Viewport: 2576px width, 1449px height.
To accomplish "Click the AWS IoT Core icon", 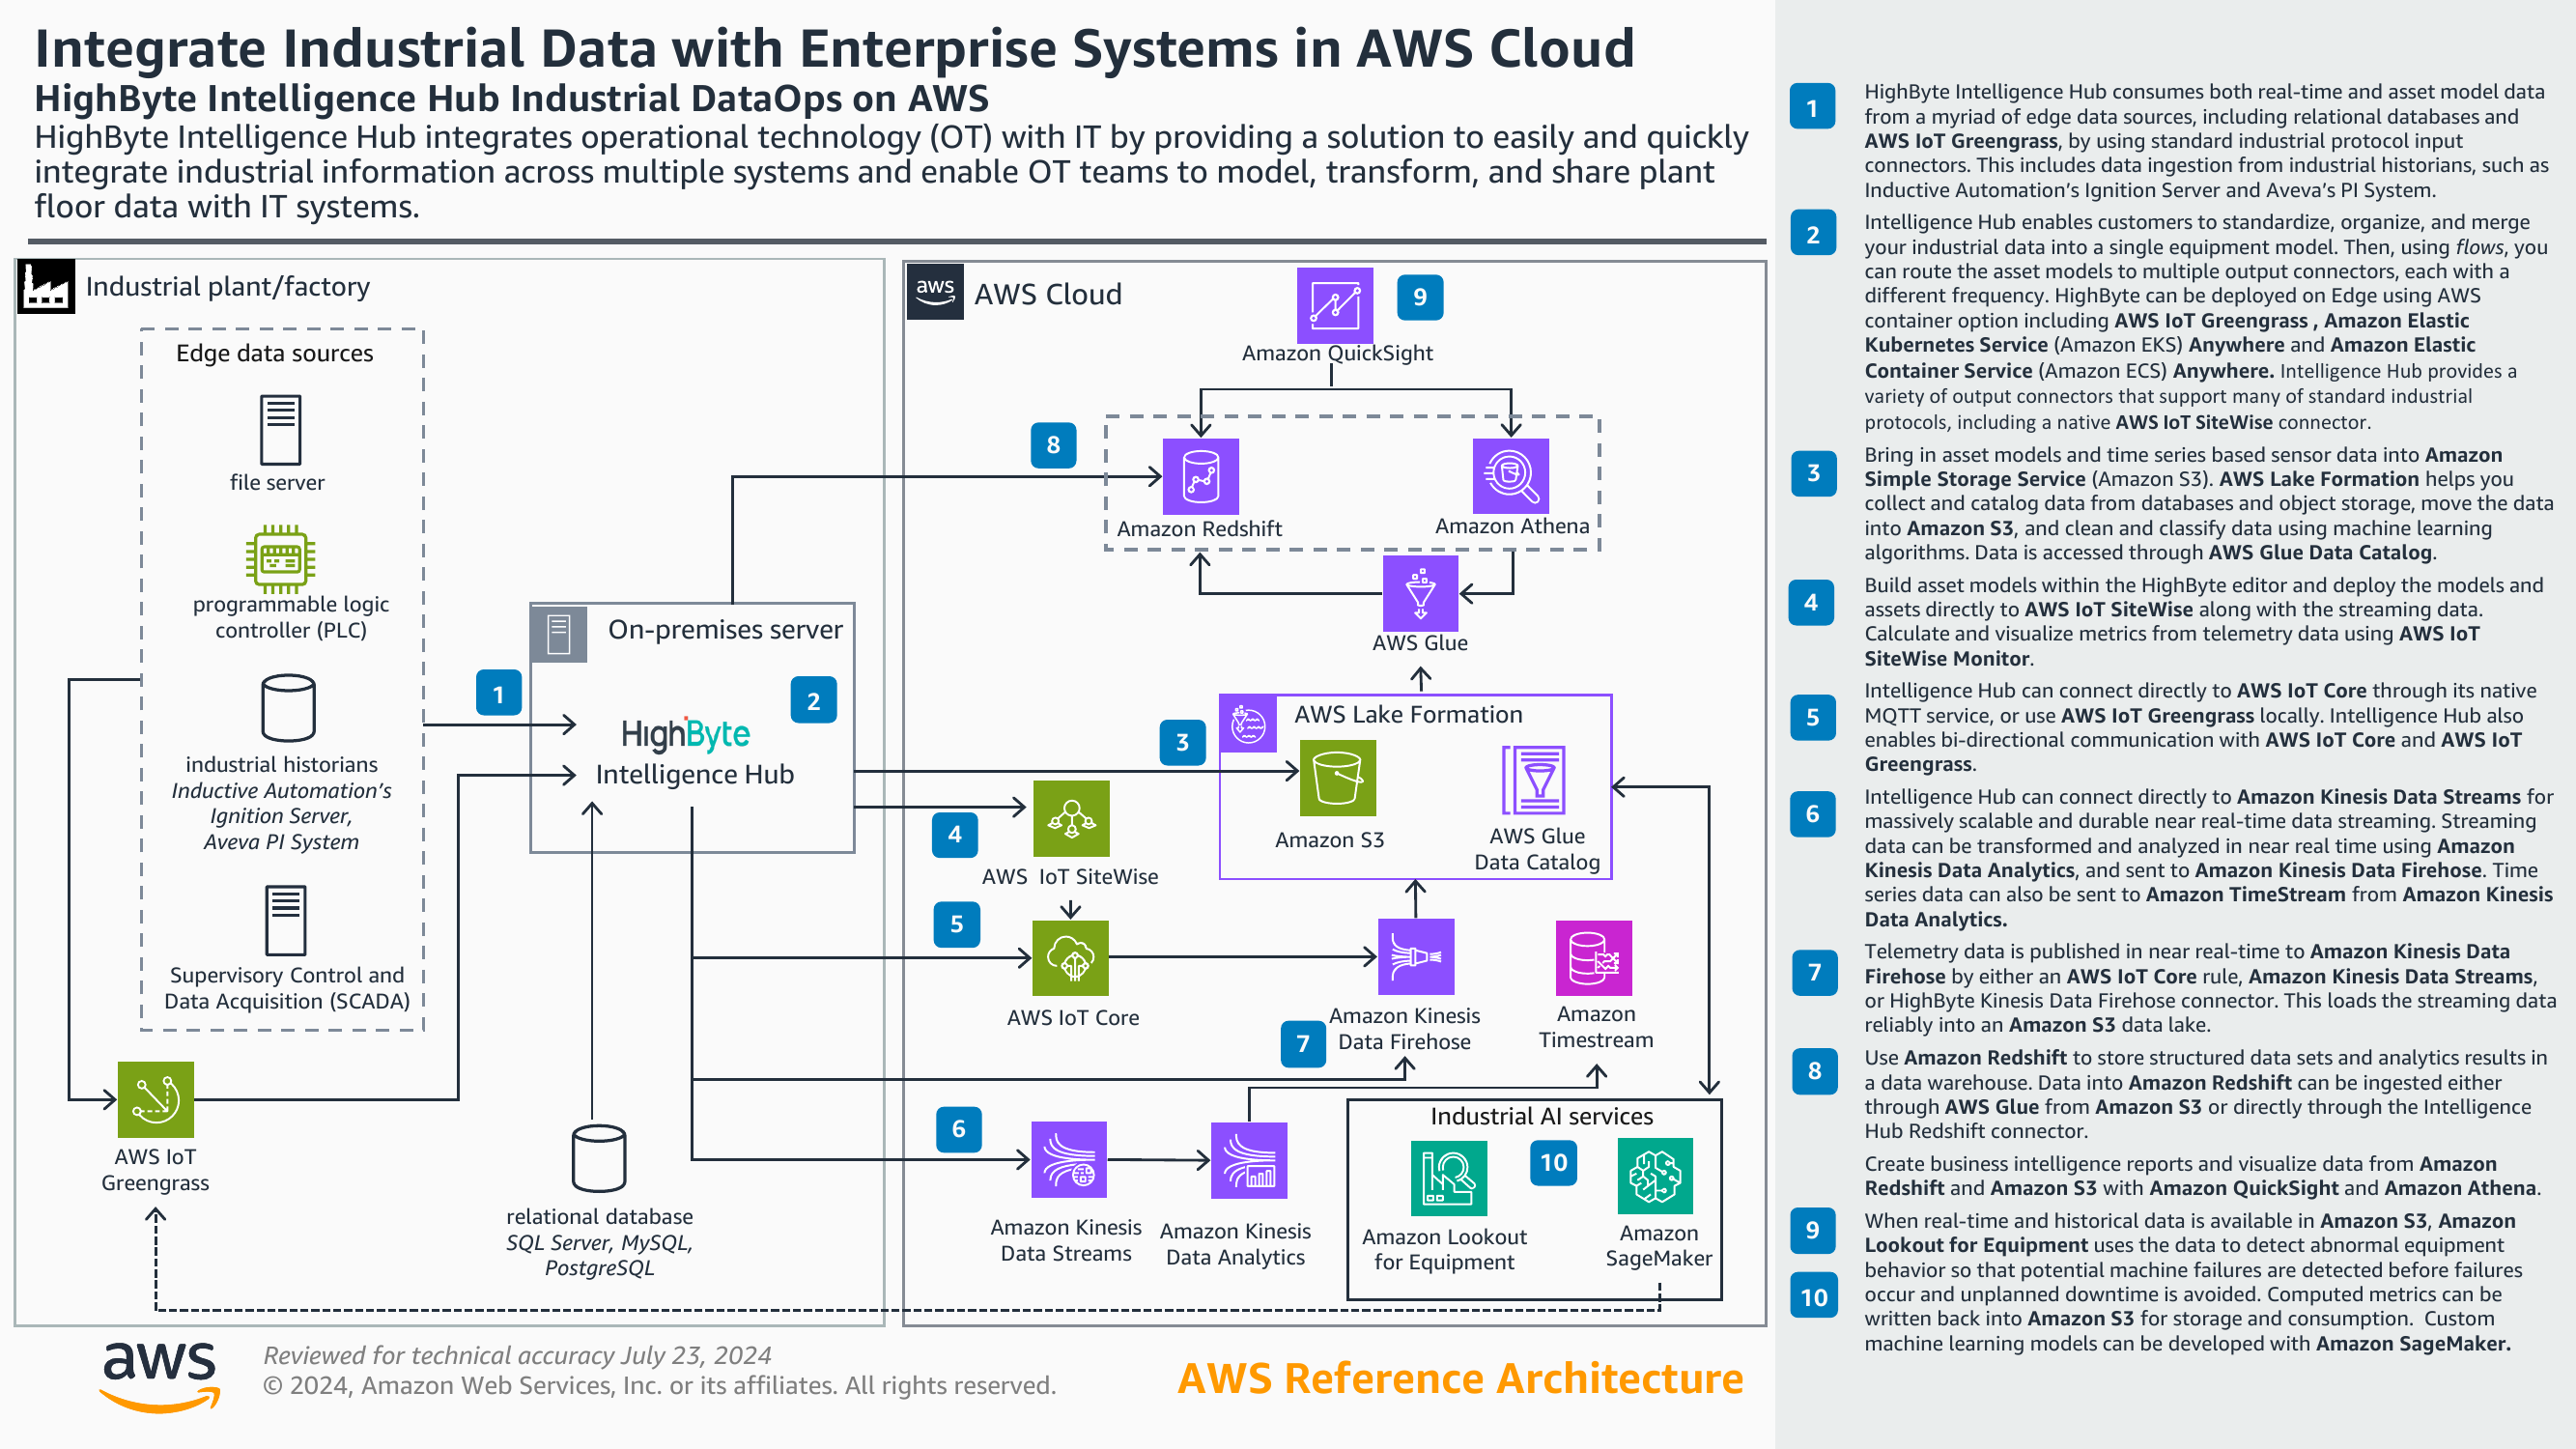I will pyautogui.click(x=1071, y=958).
